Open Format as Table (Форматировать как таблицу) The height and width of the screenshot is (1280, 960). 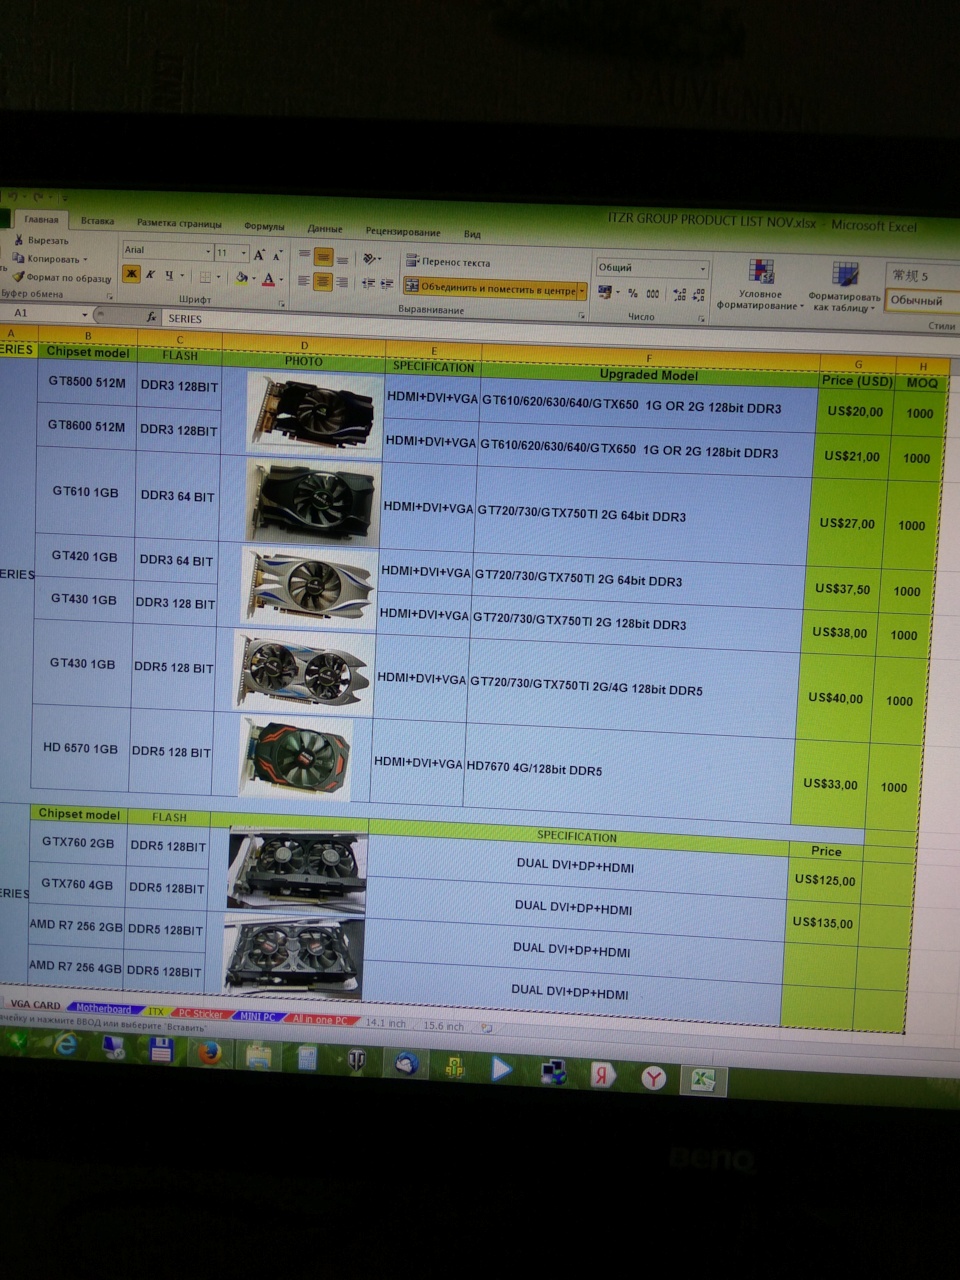(x=844, y=288)
